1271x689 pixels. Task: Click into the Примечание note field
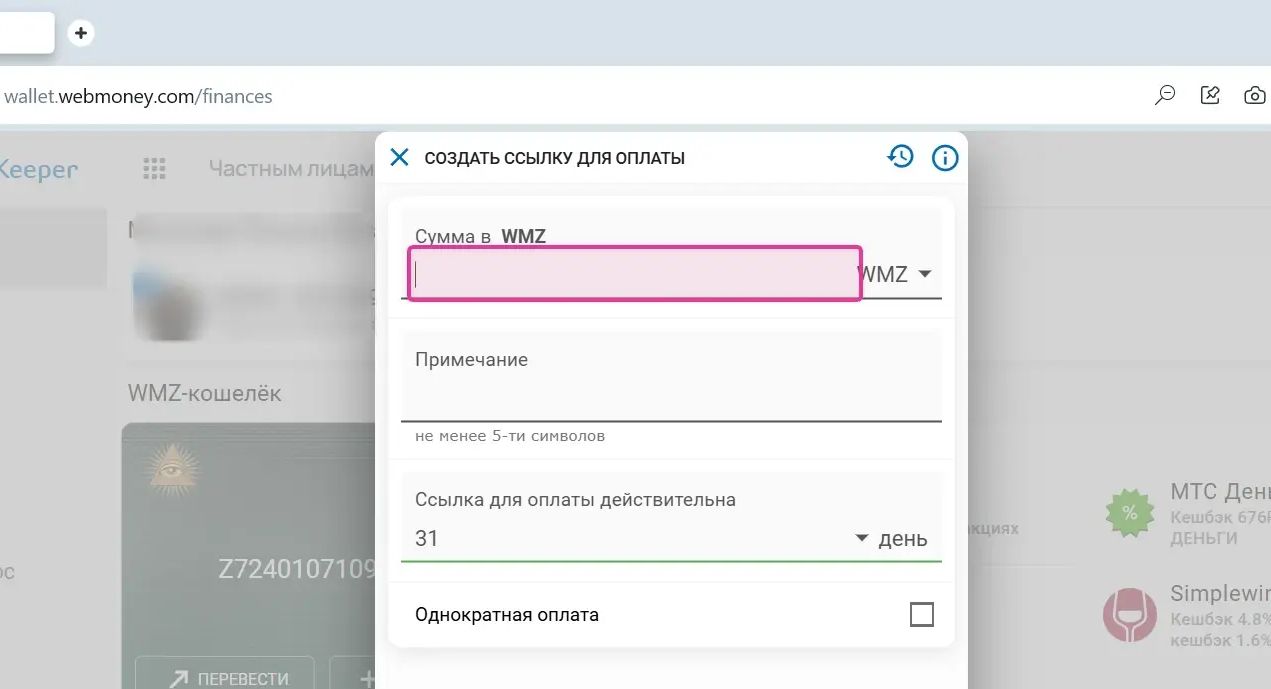click(670, 397)
